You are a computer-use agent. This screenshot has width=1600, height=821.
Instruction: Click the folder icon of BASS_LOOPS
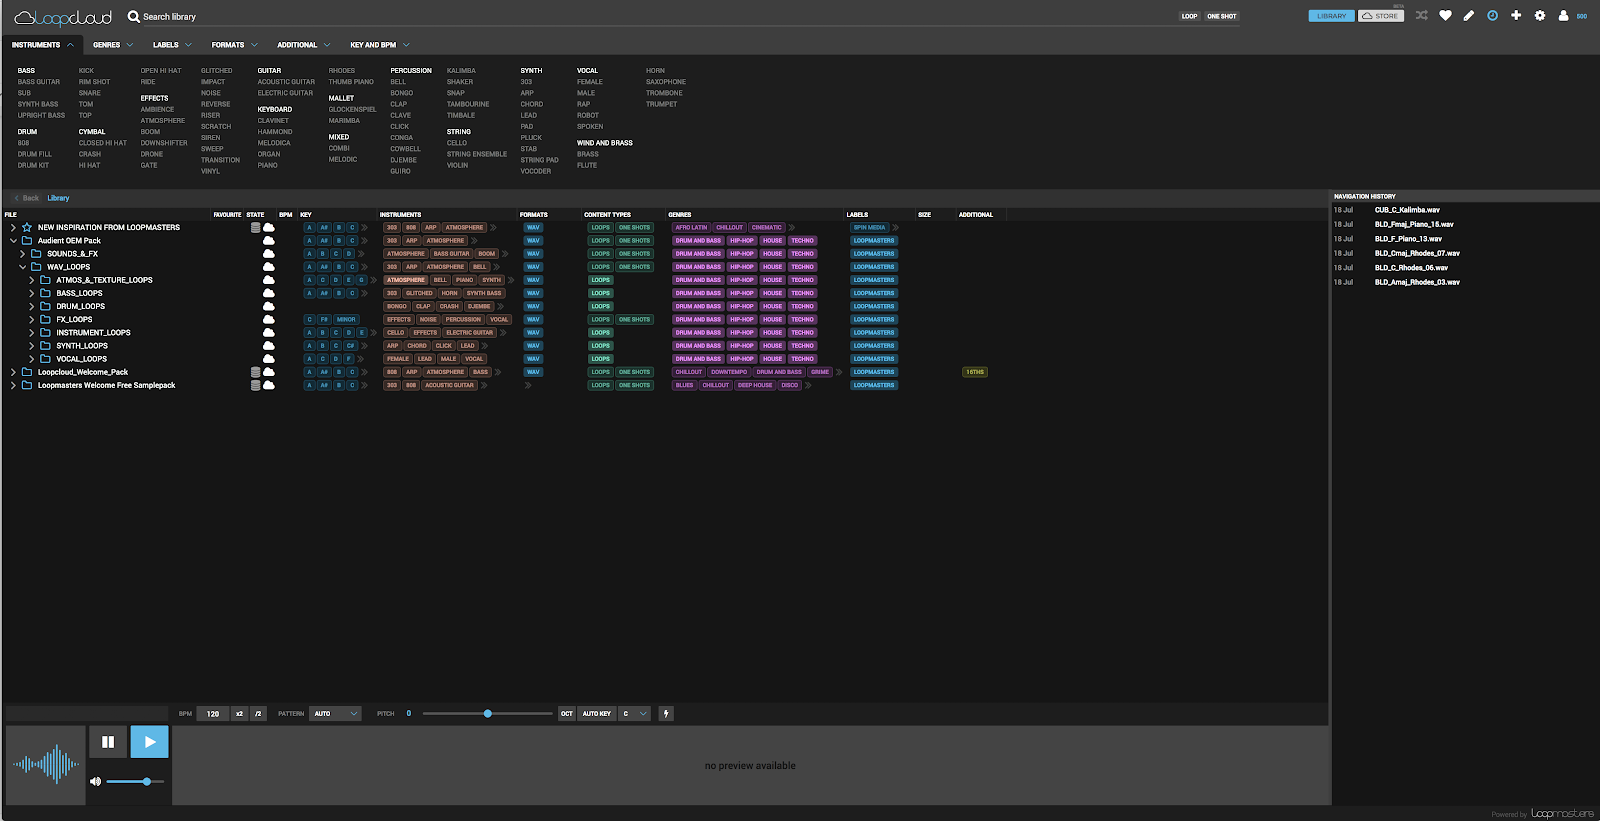coord(45,293)
